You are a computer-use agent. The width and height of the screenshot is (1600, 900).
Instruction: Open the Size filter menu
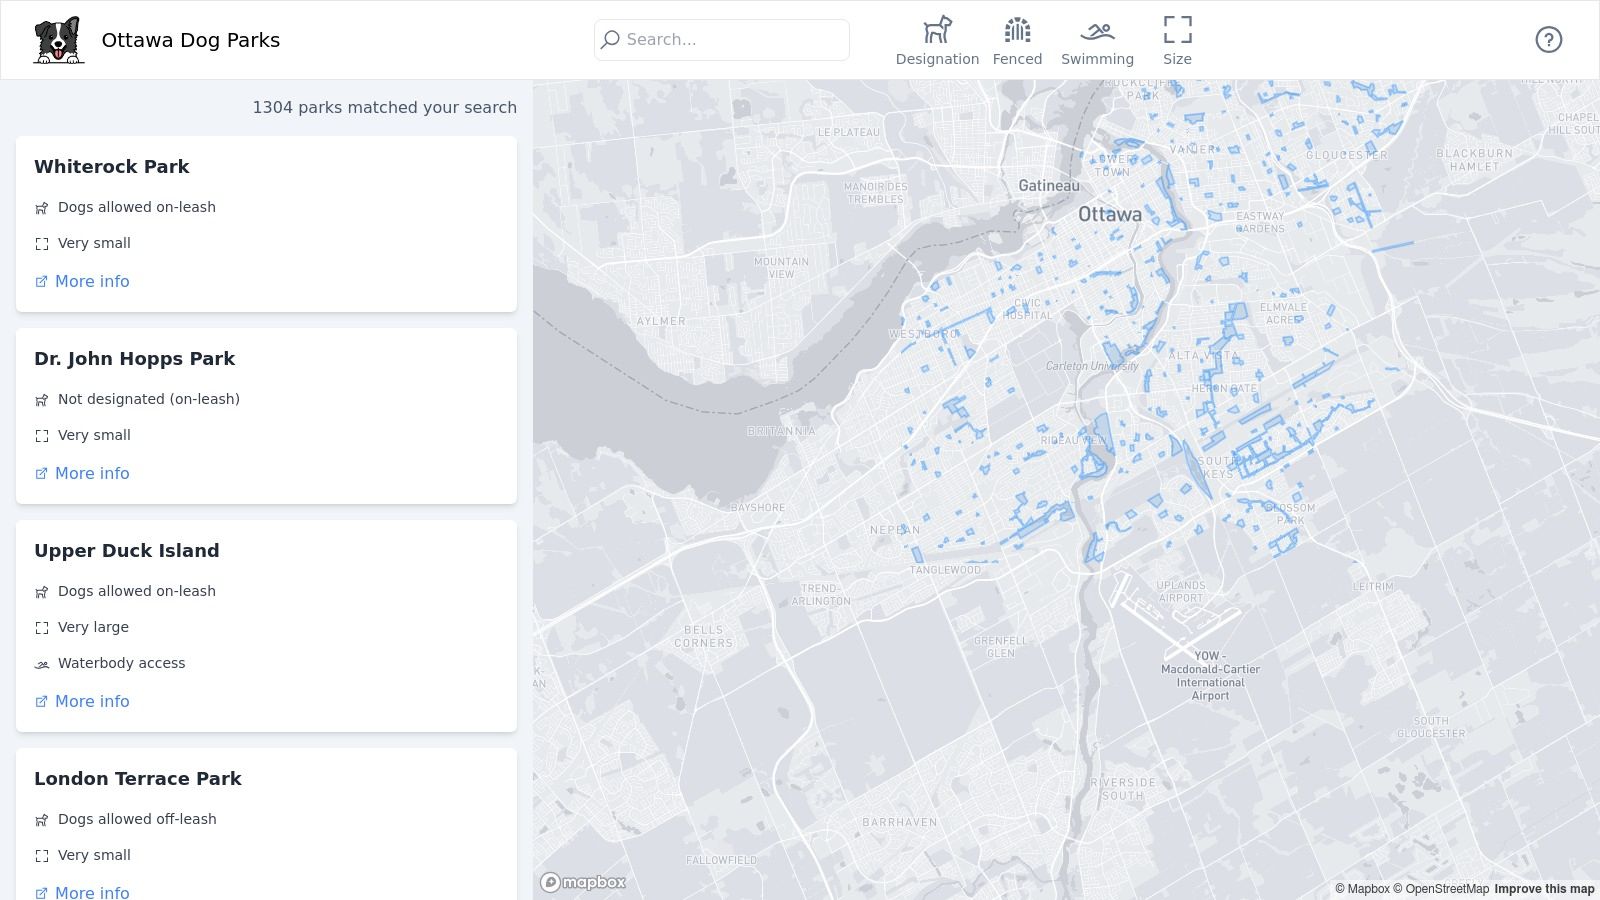click(x=1177, y=41)
